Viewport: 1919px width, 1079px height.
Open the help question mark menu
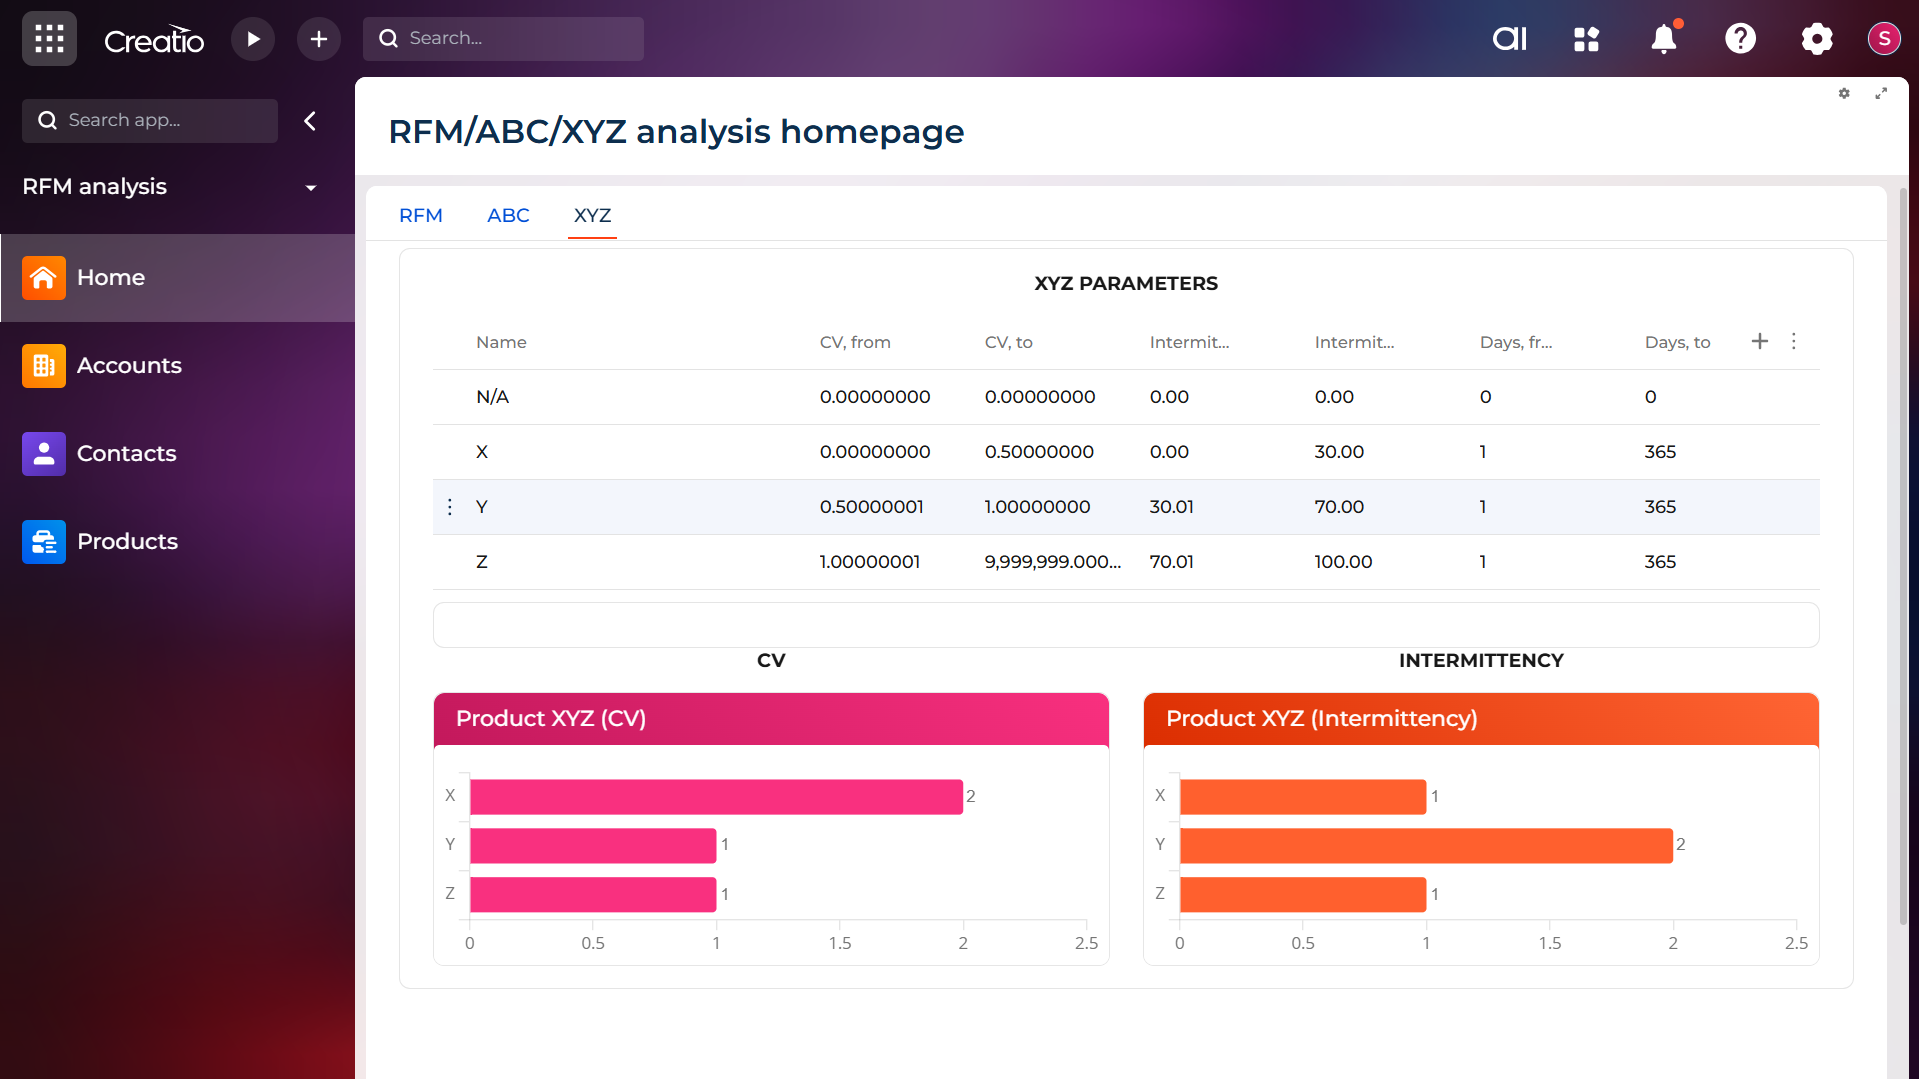1740,39
